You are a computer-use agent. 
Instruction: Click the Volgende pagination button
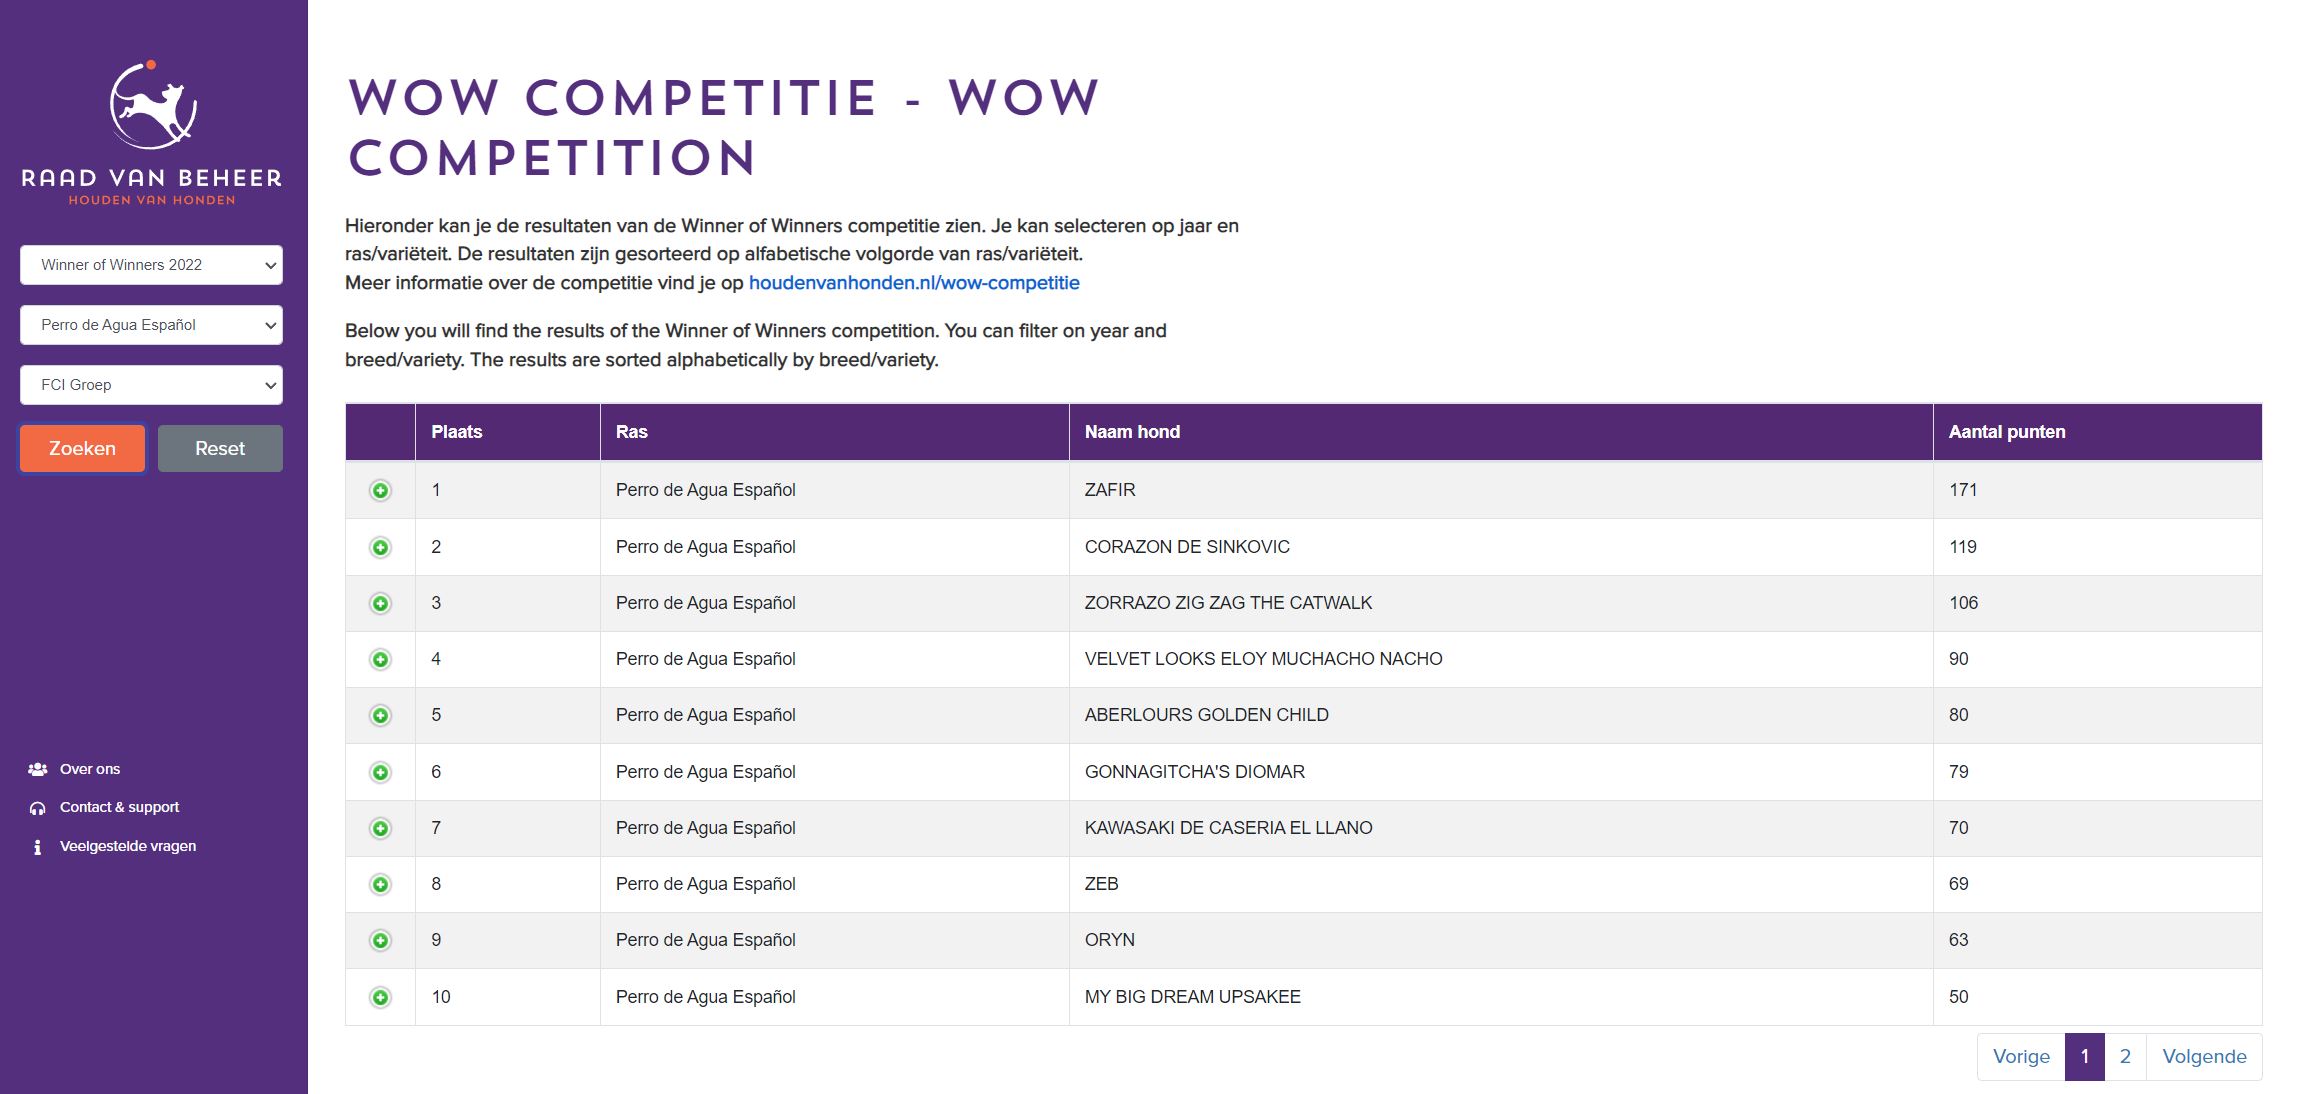pos(2204,1056)
